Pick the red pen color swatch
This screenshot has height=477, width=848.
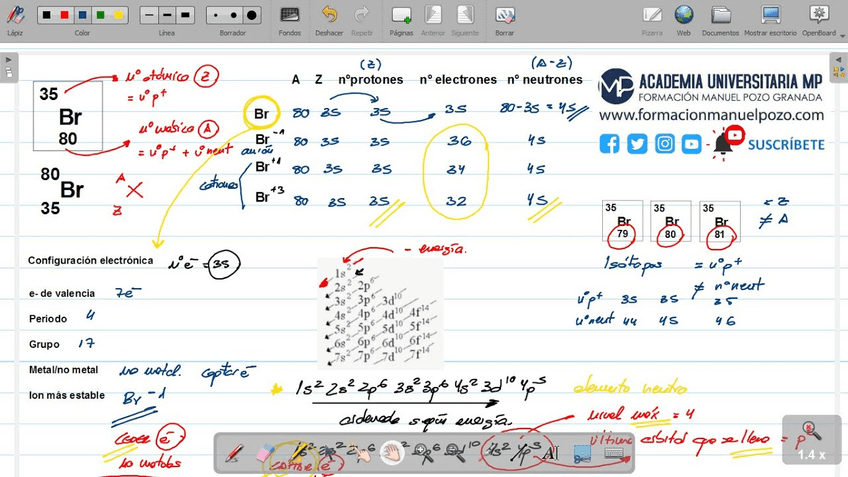click(65, 16)
